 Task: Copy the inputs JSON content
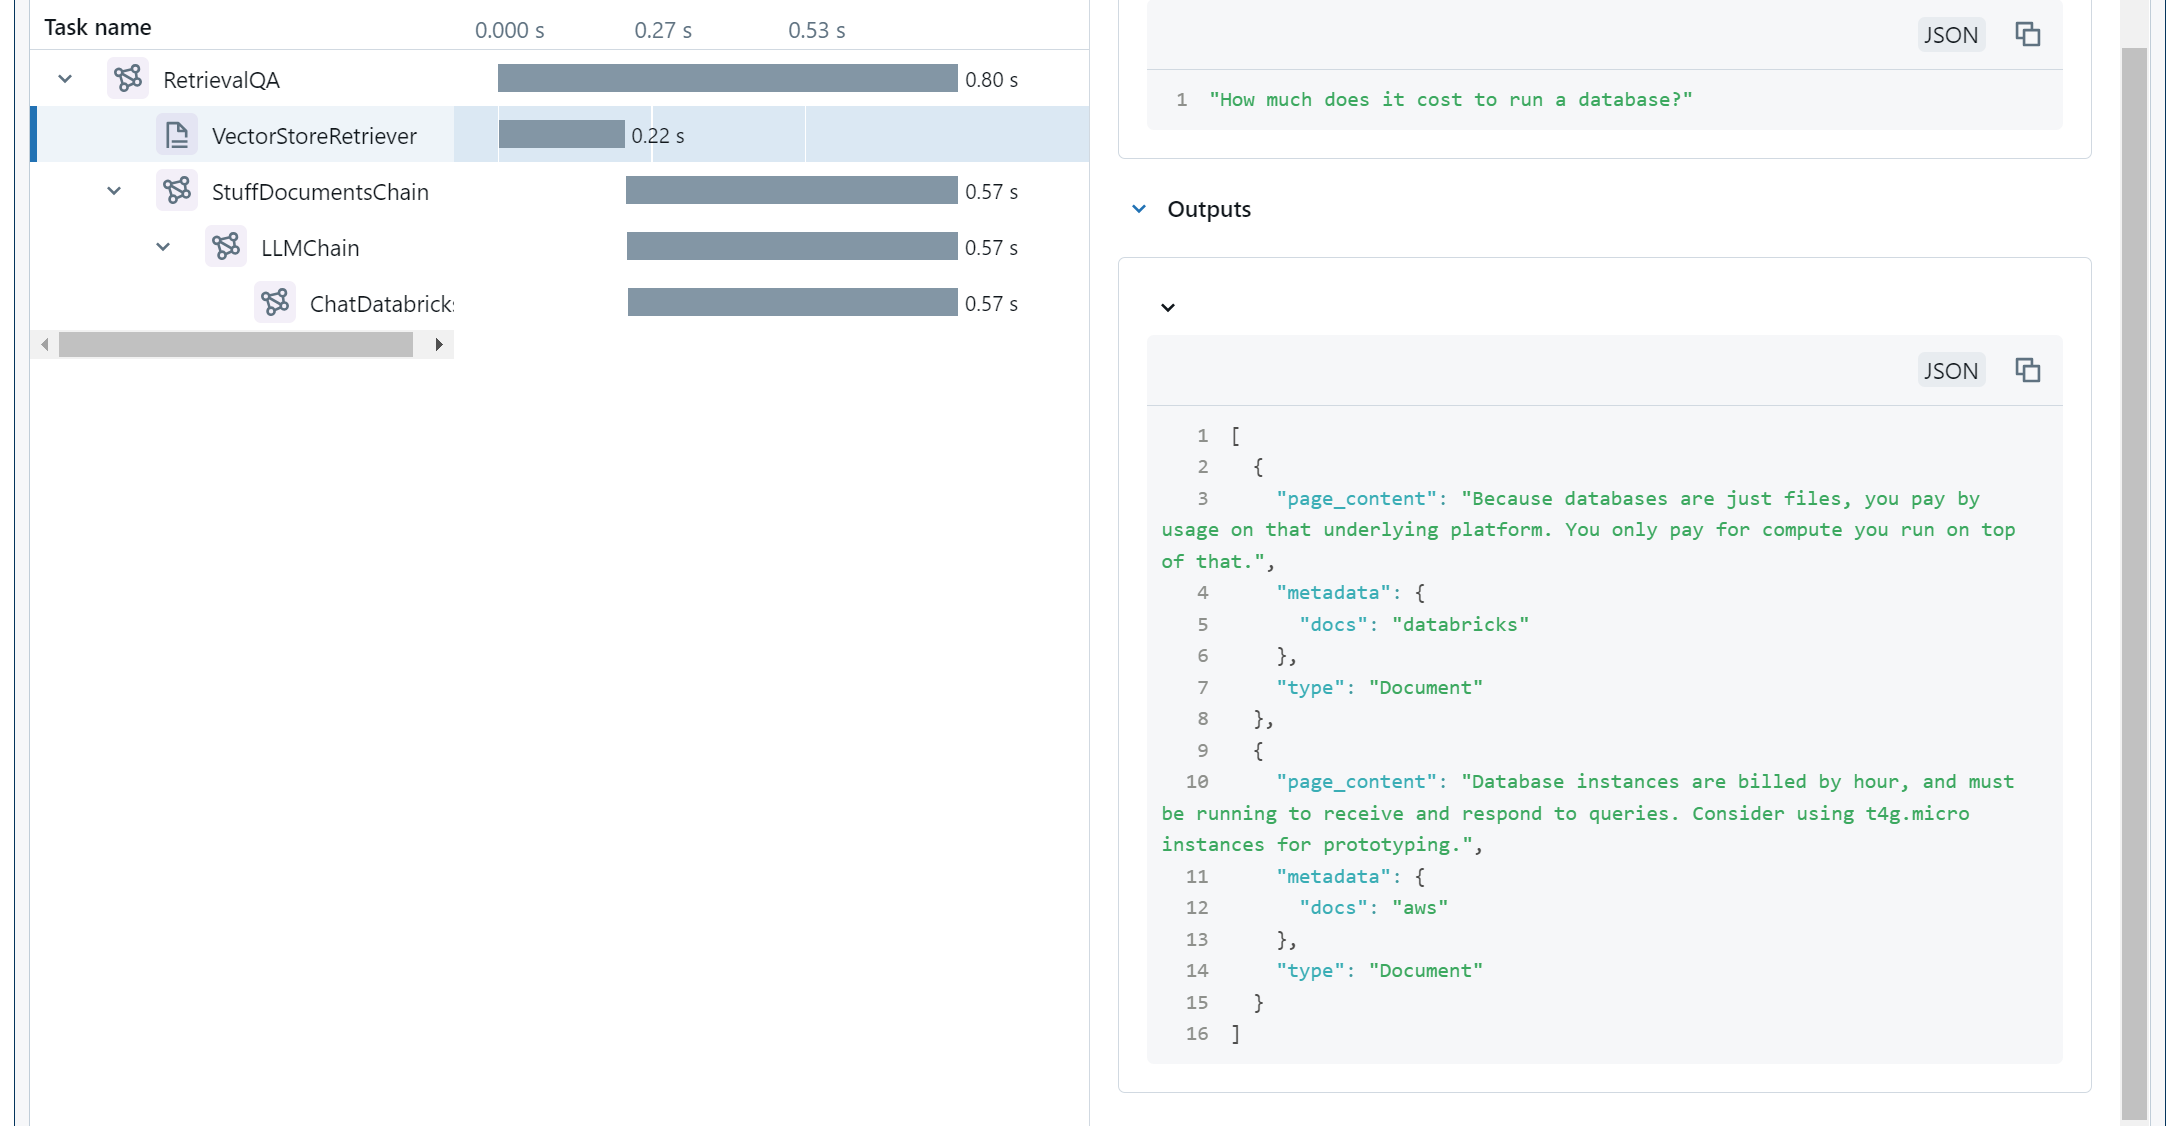(x=2027, y=35)
